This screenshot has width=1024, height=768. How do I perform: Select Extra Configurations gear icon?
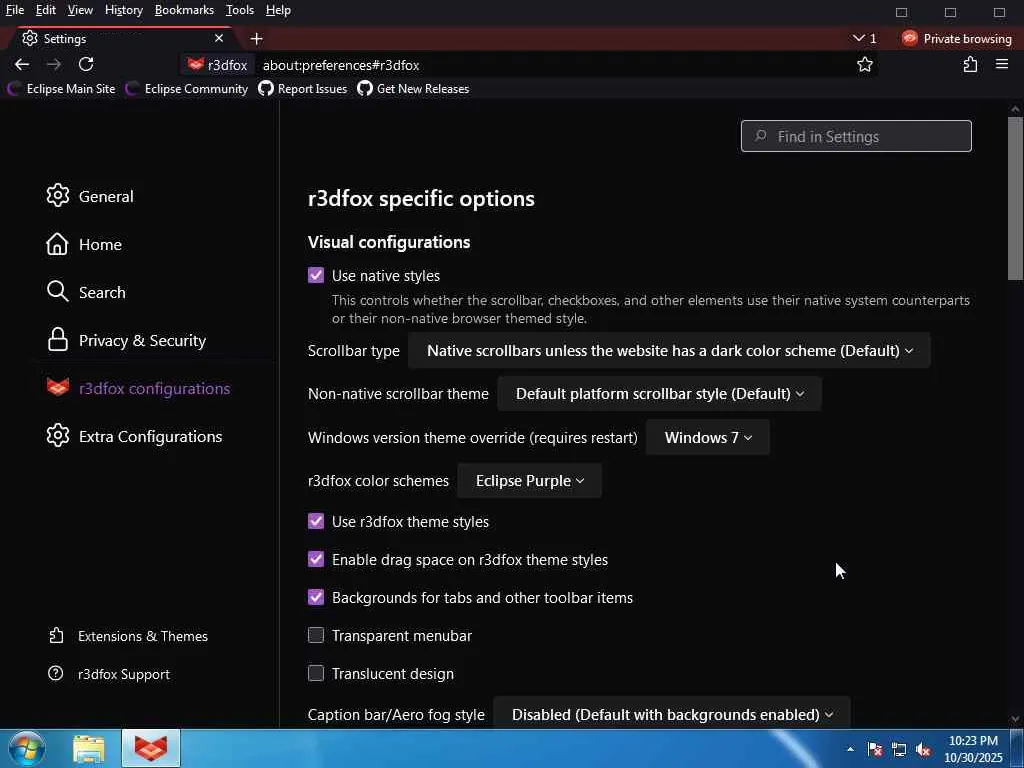(57, 436)
